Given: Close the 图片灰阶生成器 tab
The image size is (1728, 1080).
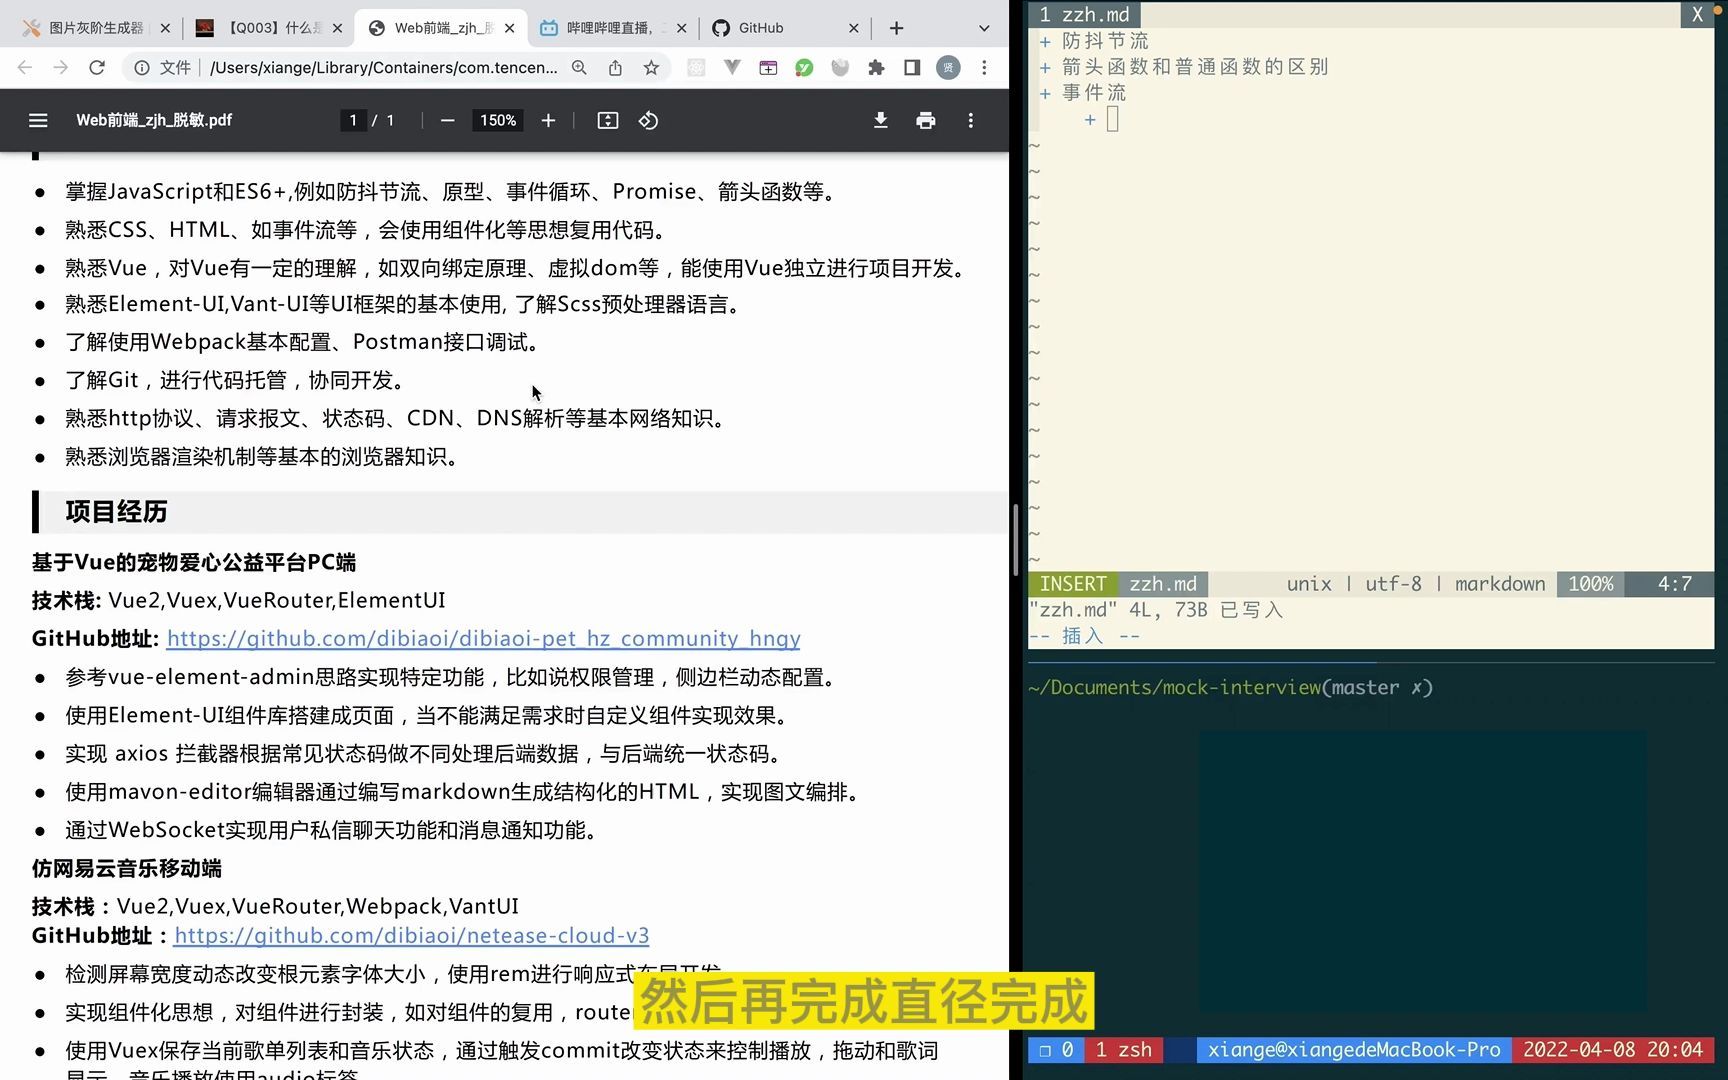Looking at the screenshot, I should click(x=165, y=28).
